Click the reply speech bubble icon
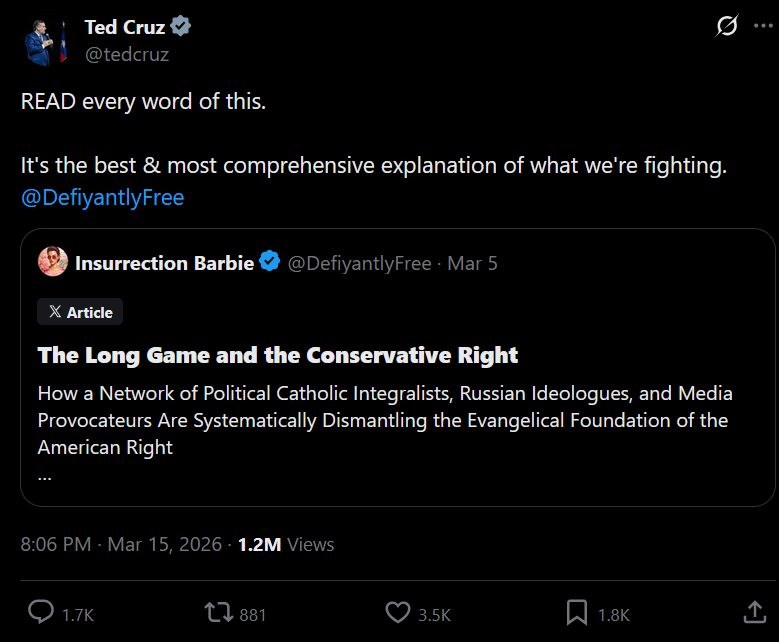This screenshot has width=779, height=642. [x=41, y=613]
